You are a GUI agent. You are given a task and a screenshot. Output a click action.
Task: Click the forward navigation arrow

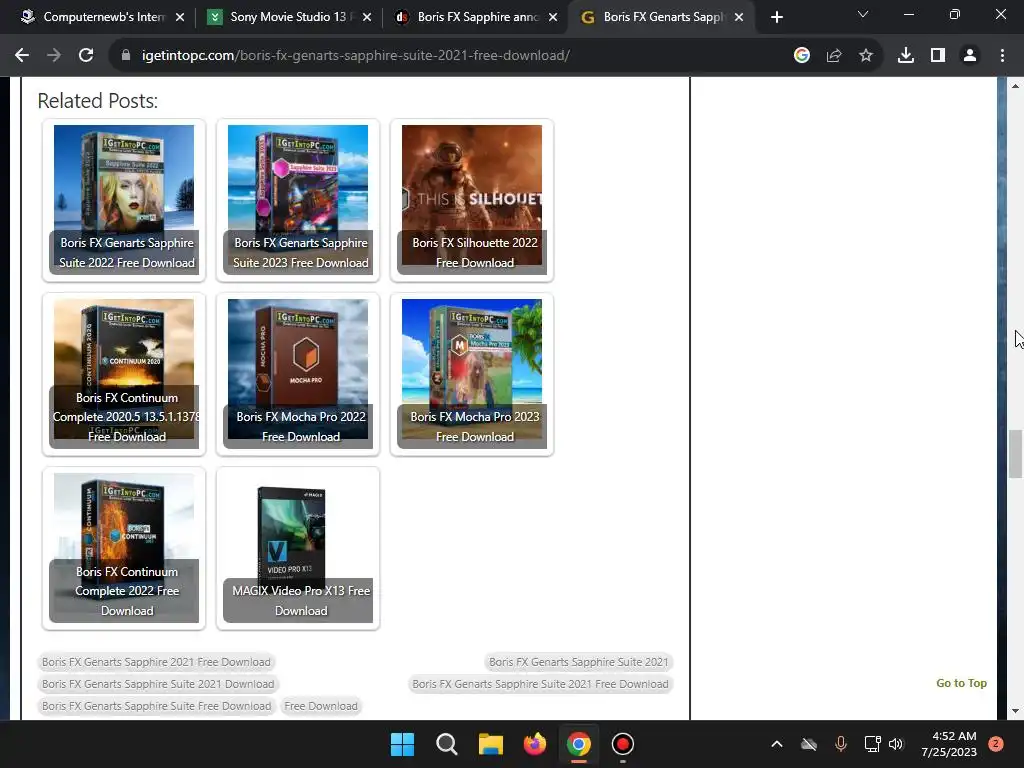[x=54, y=56]
